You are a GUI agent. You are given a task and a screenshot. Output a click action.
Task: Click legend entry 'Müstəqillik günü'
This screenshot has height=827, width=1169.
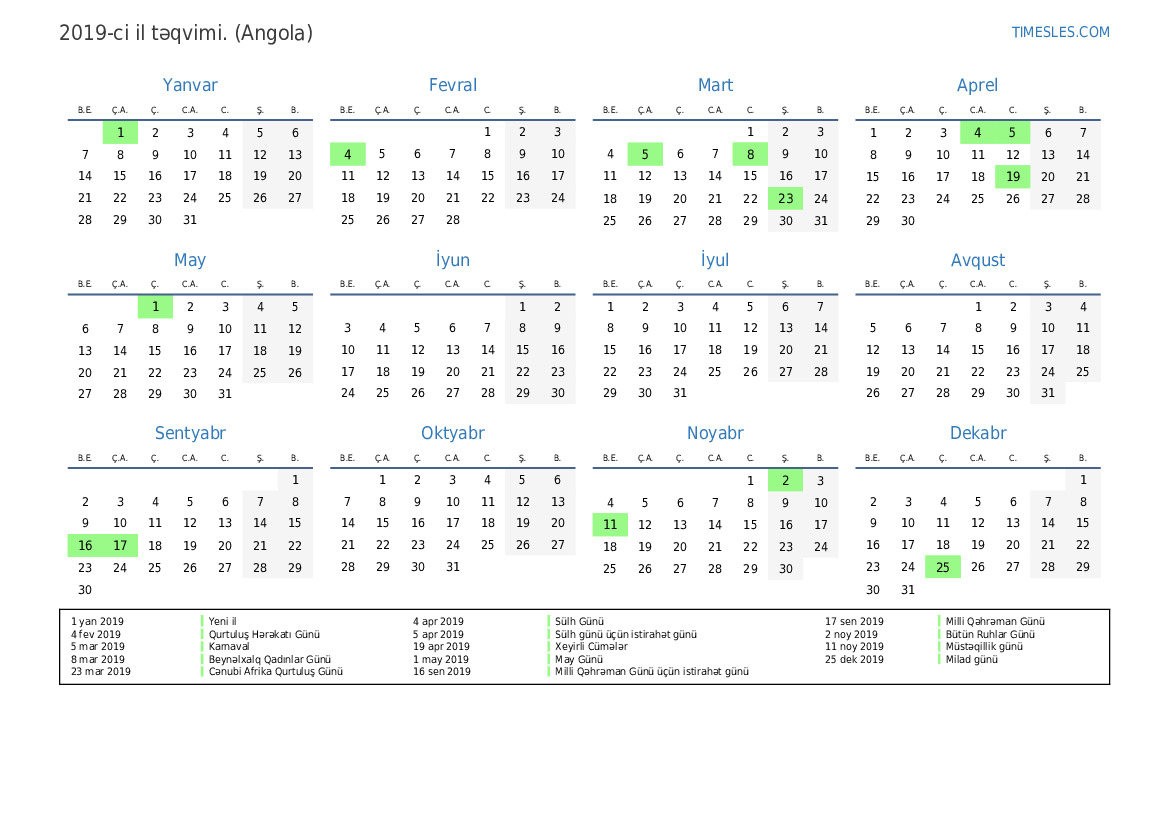[x=984, y=647]
